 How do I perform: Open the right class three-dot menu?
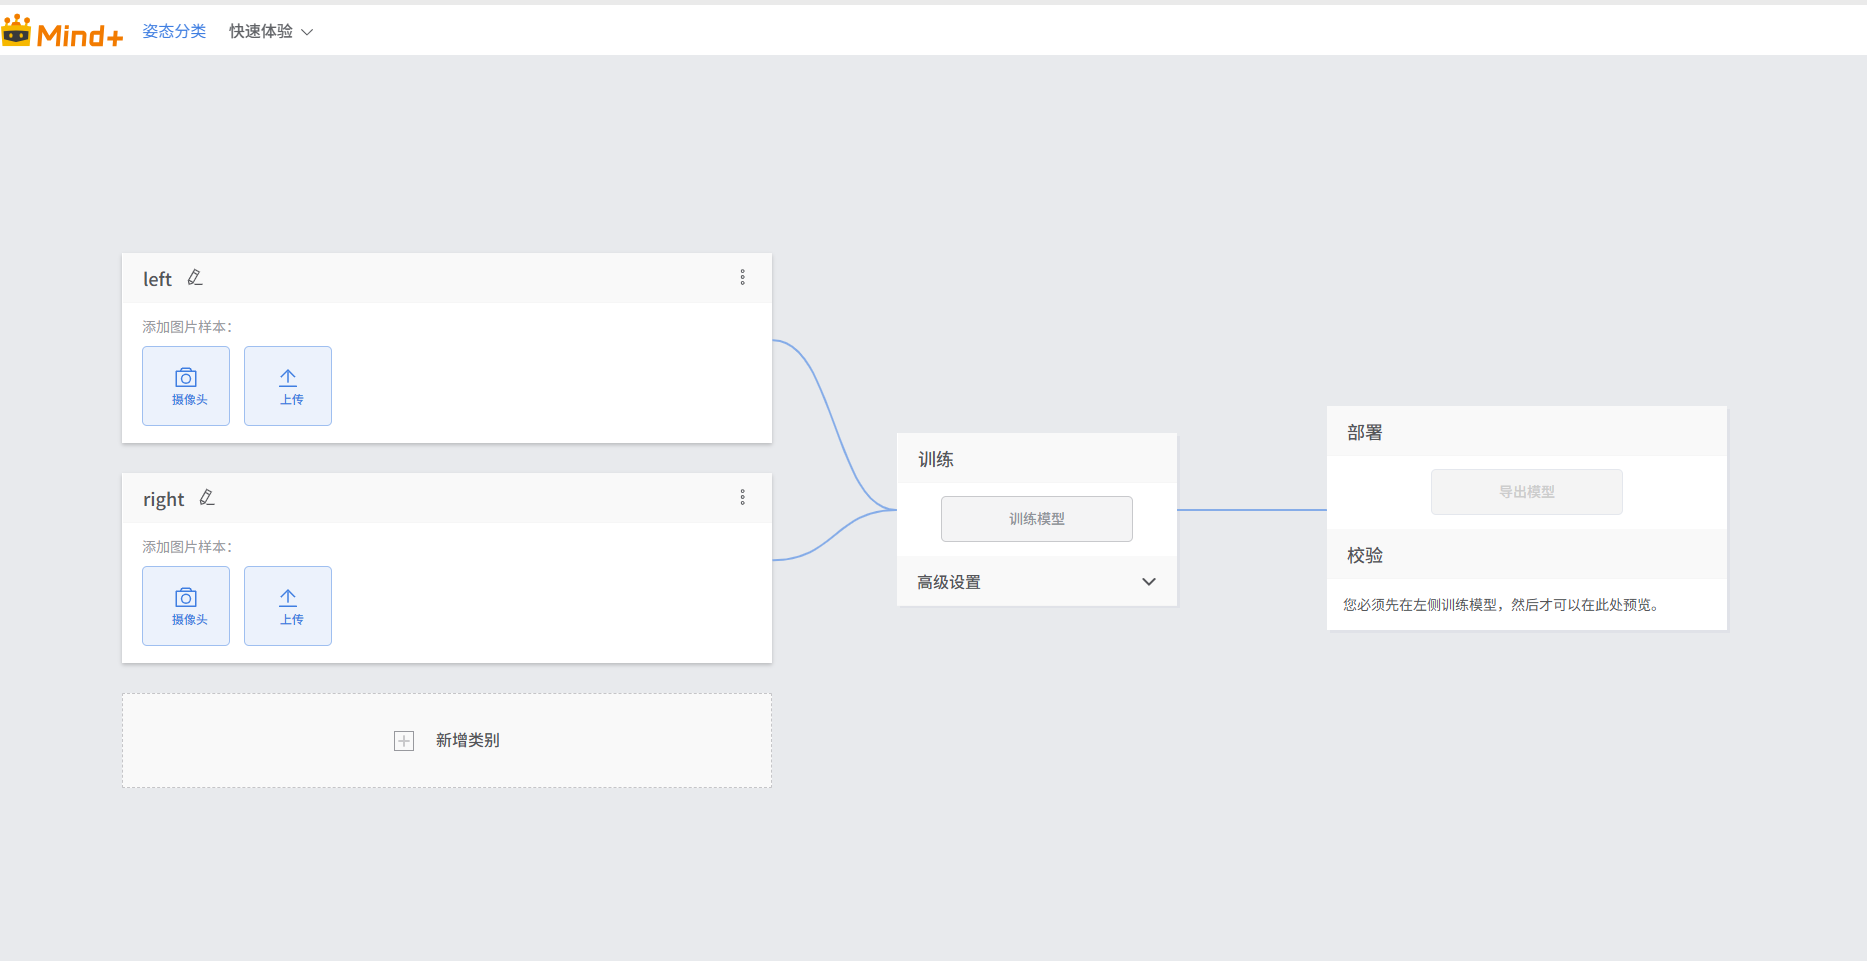pos(742,497)
